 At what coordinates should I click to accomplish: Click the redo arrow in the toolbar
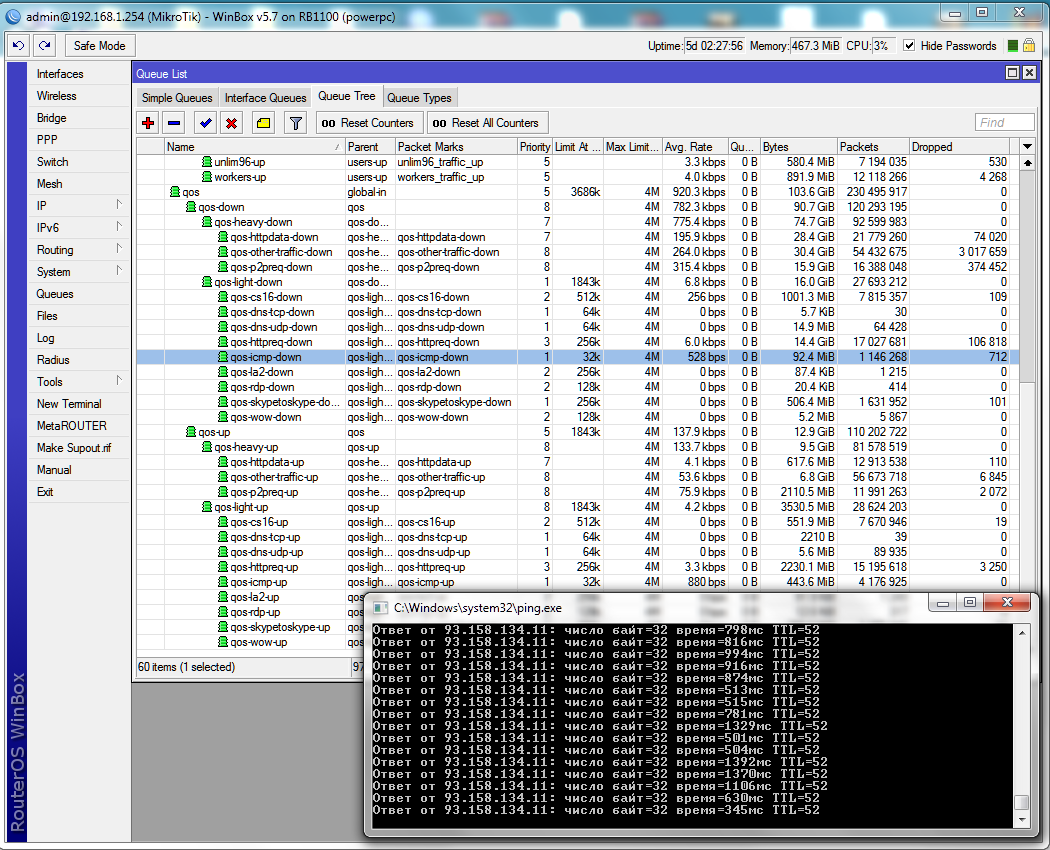(x=44, y=45)
